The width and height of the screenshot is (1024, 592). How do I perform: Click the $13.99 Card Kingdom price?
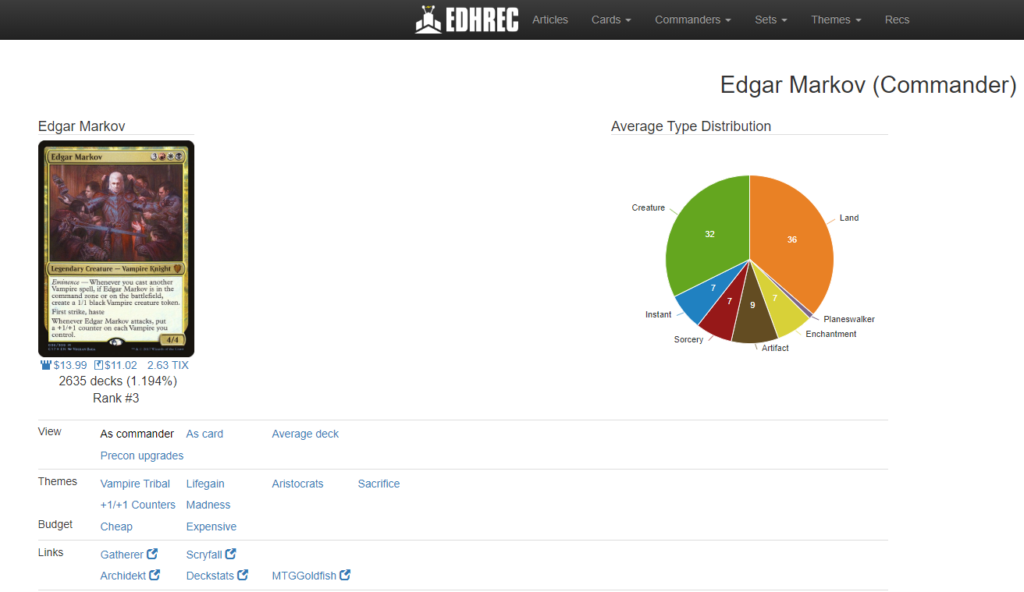tap(70, 365)
